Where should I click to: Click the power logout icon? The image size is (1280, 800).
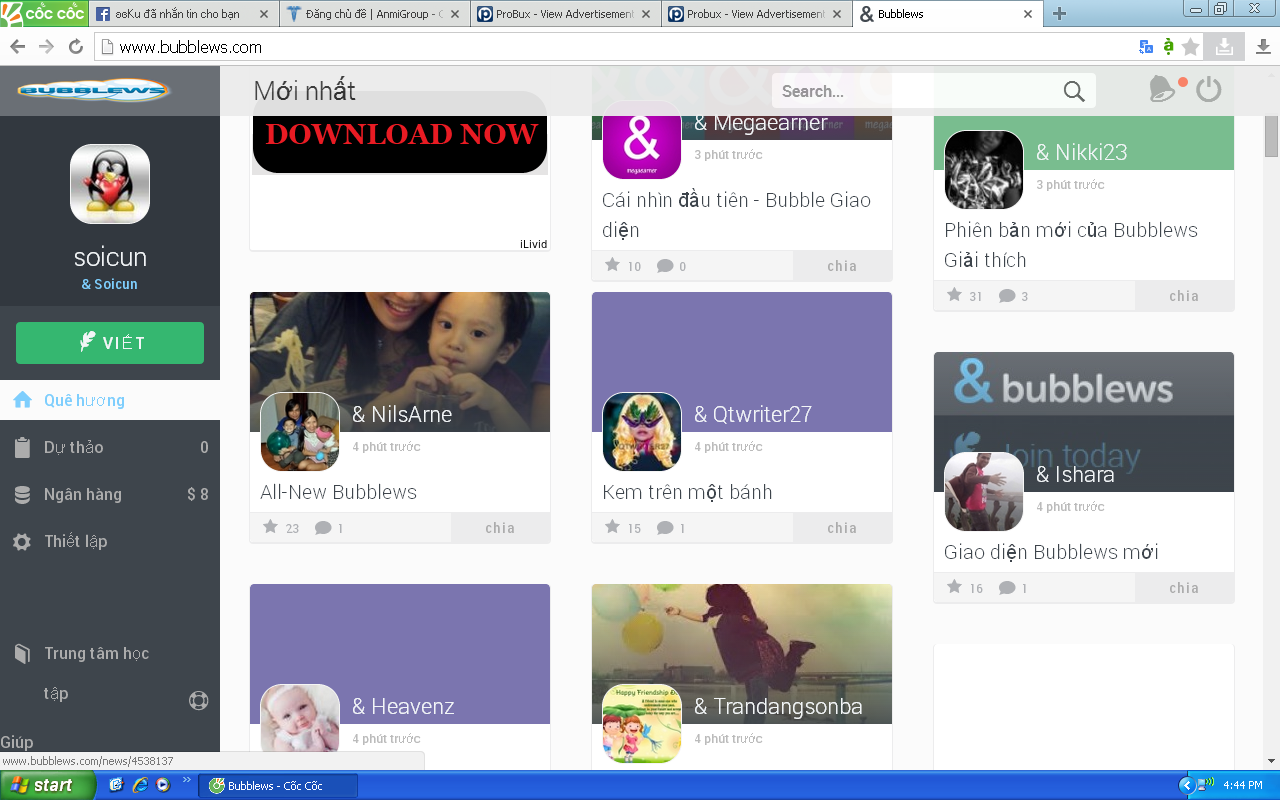pyautogui.click(x=1209, y=90)
